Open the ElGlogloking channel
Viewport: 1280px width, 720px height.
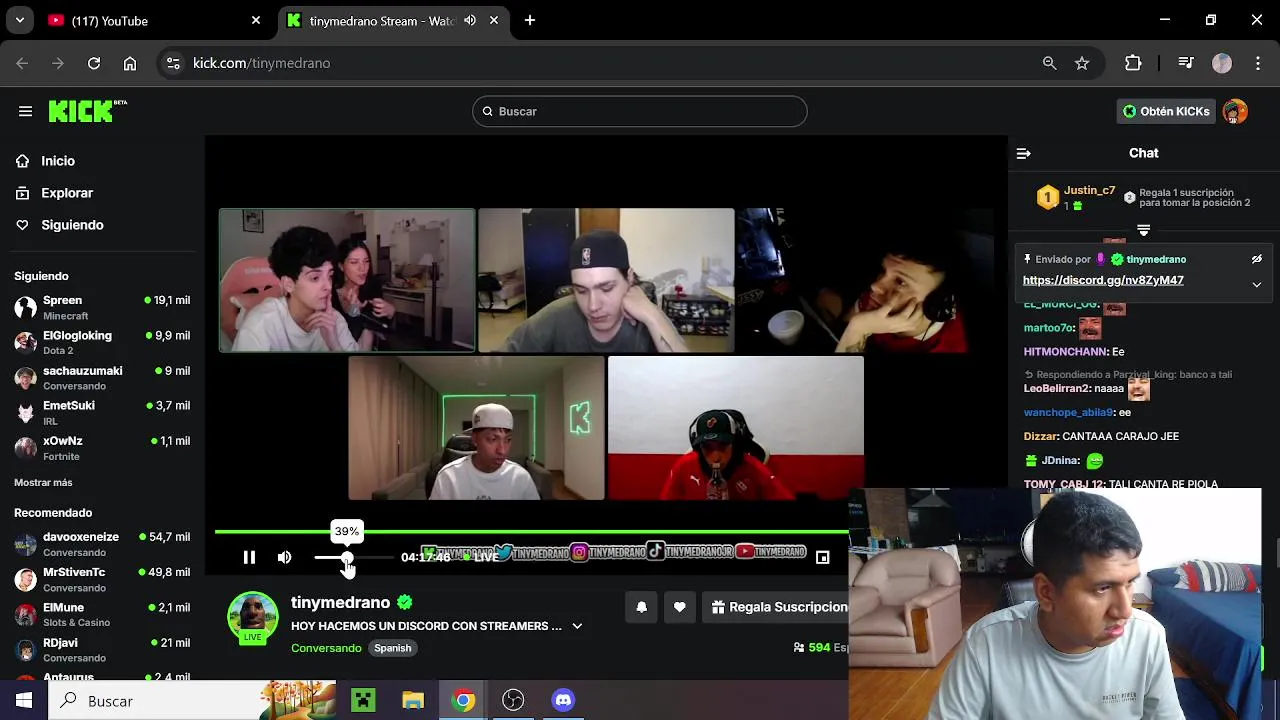coord(102,342)
